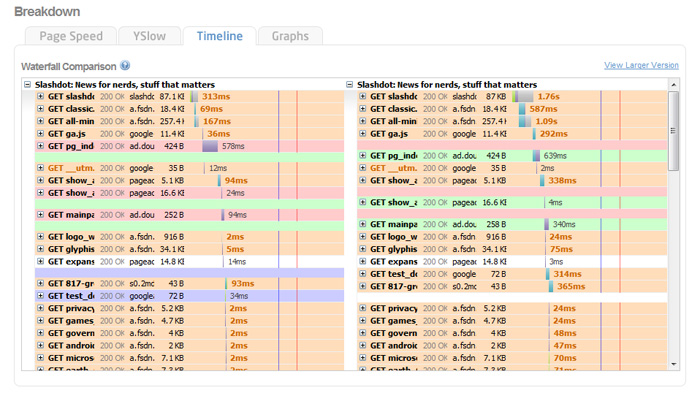Viewport: 700px width, 393px height.
Task: Expand right GET ga.js 292ms request
Action: (x=362, y=134)
